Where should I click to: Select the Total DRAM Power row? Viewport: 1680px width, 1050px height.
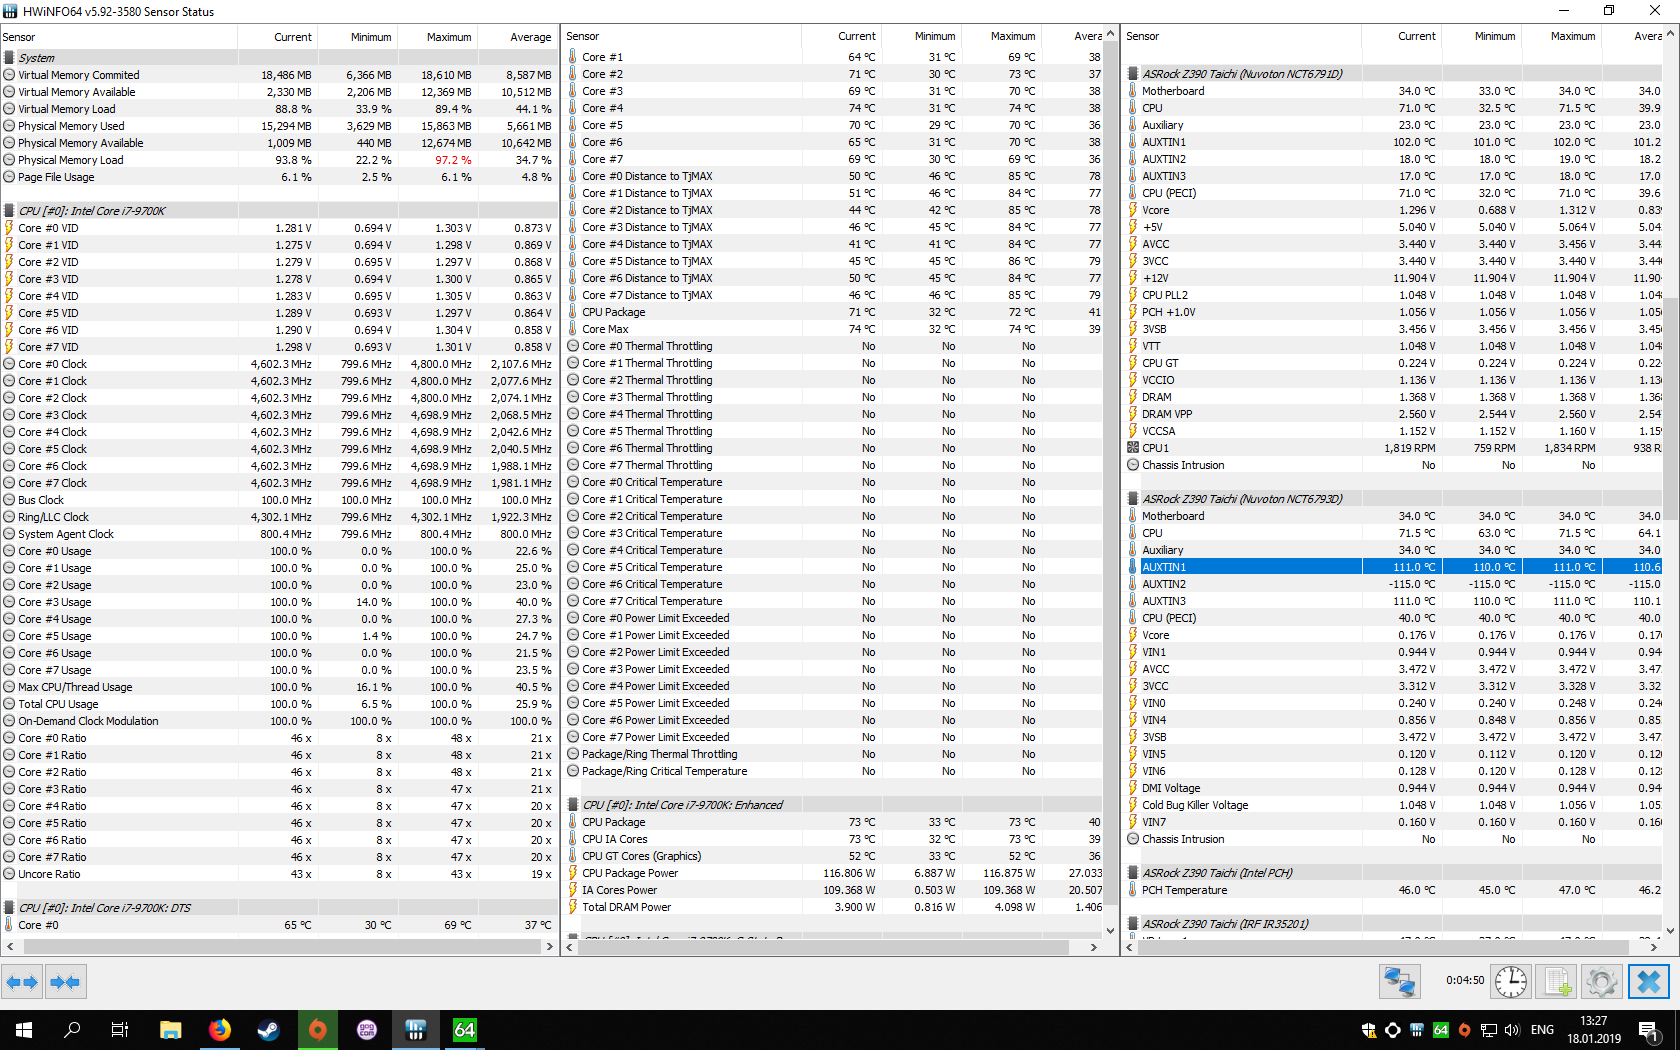pos(834,907)
